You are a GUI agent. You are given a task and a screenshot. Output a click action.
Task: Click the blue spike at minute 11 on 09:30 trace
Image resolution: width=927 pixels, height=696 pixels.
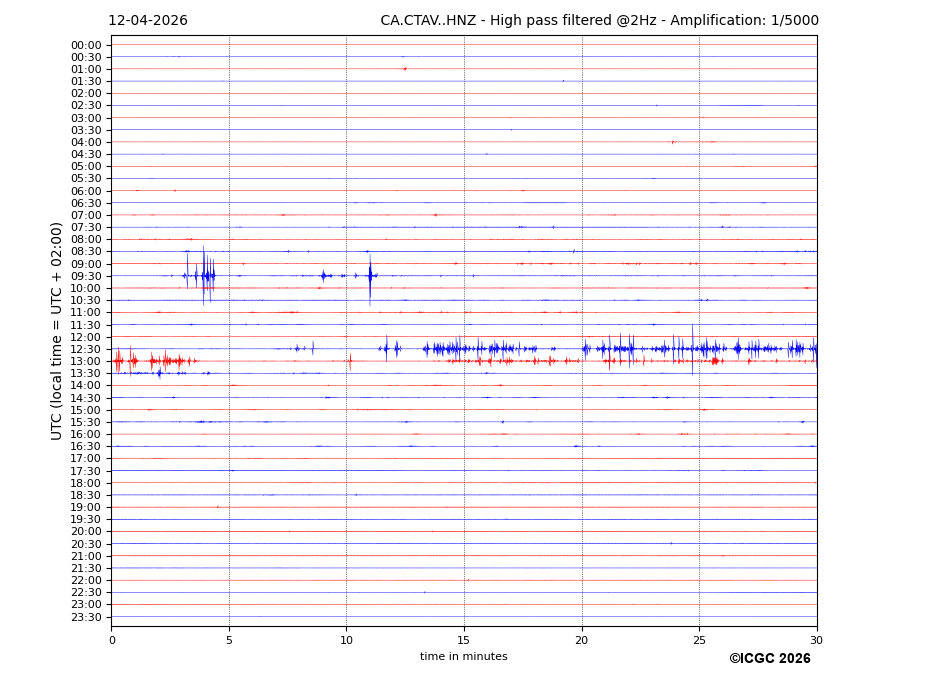point(370,275)
